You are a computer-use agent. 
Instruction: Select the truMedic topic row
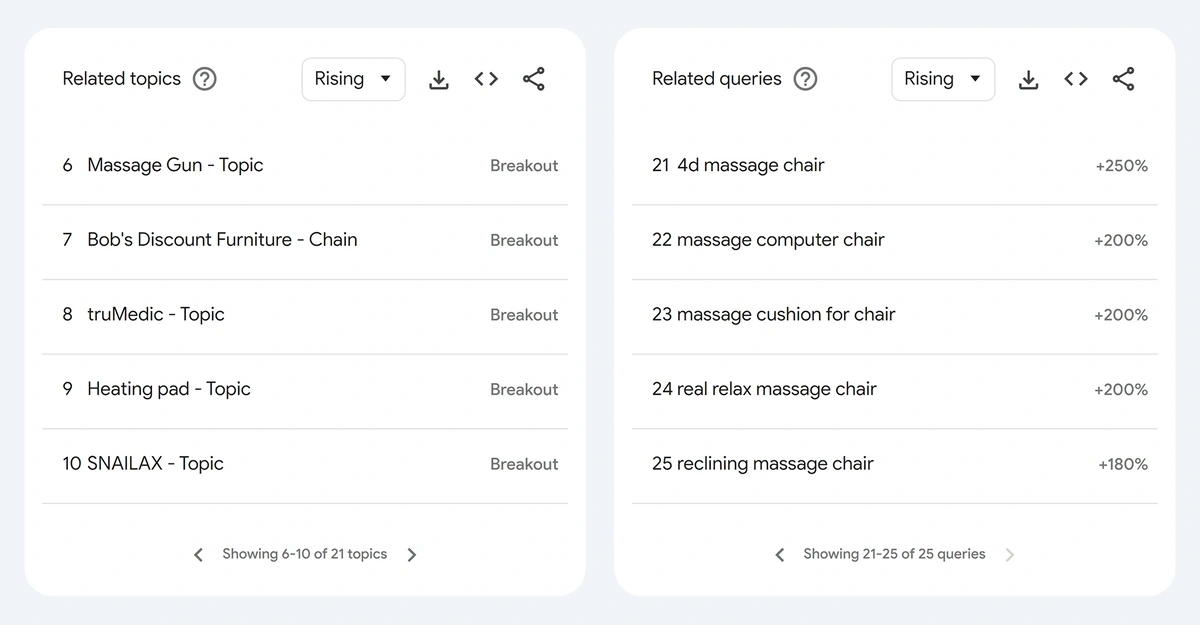(305, 316)
